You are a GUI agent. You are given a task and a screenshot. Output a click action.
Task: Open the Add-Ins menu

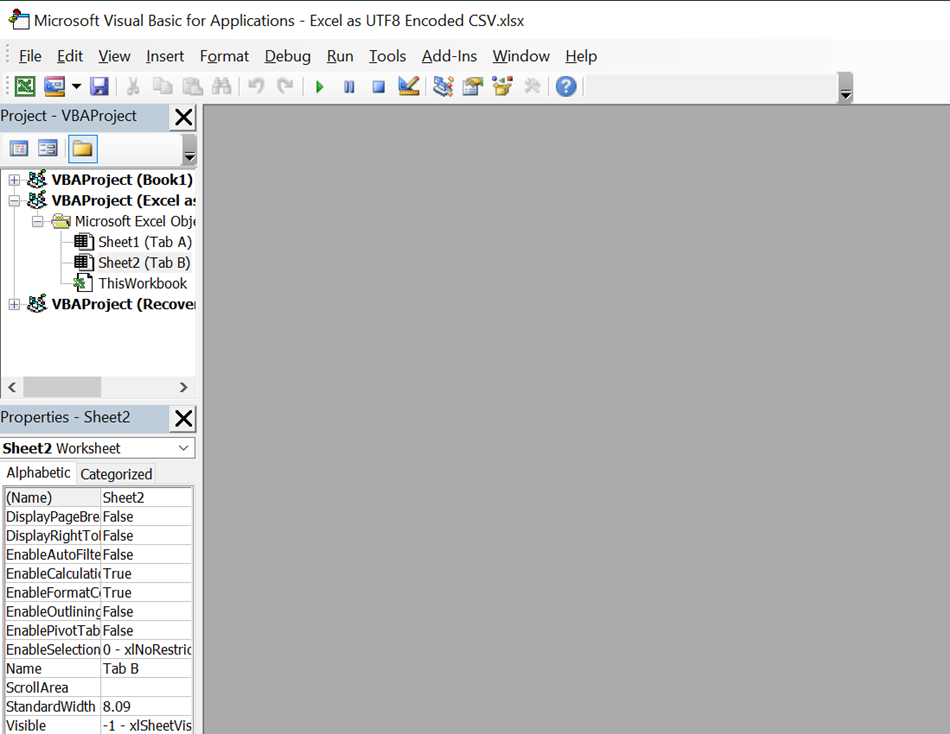click(x=449, y=56)
